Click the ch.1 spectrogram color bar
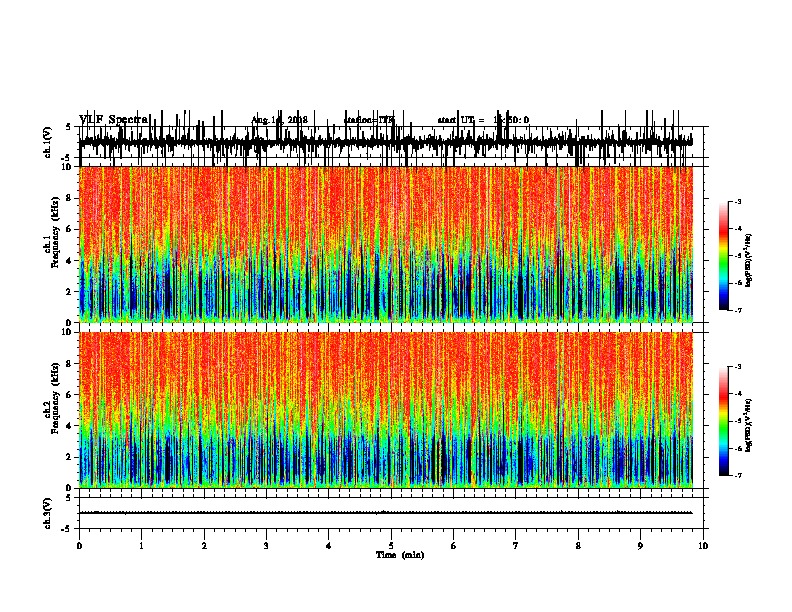Screen dimensions: 792x612 click(724, 256)
